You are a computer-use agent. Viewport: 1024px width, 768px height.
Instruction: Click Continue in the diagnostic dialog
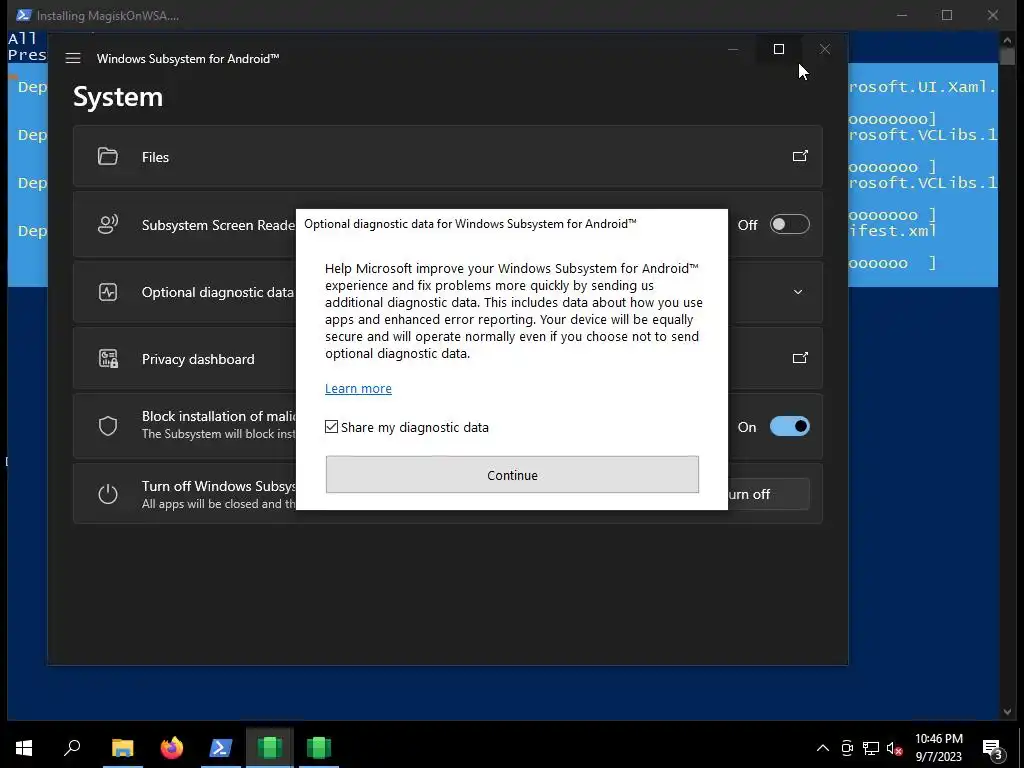[x=512, y=475]
